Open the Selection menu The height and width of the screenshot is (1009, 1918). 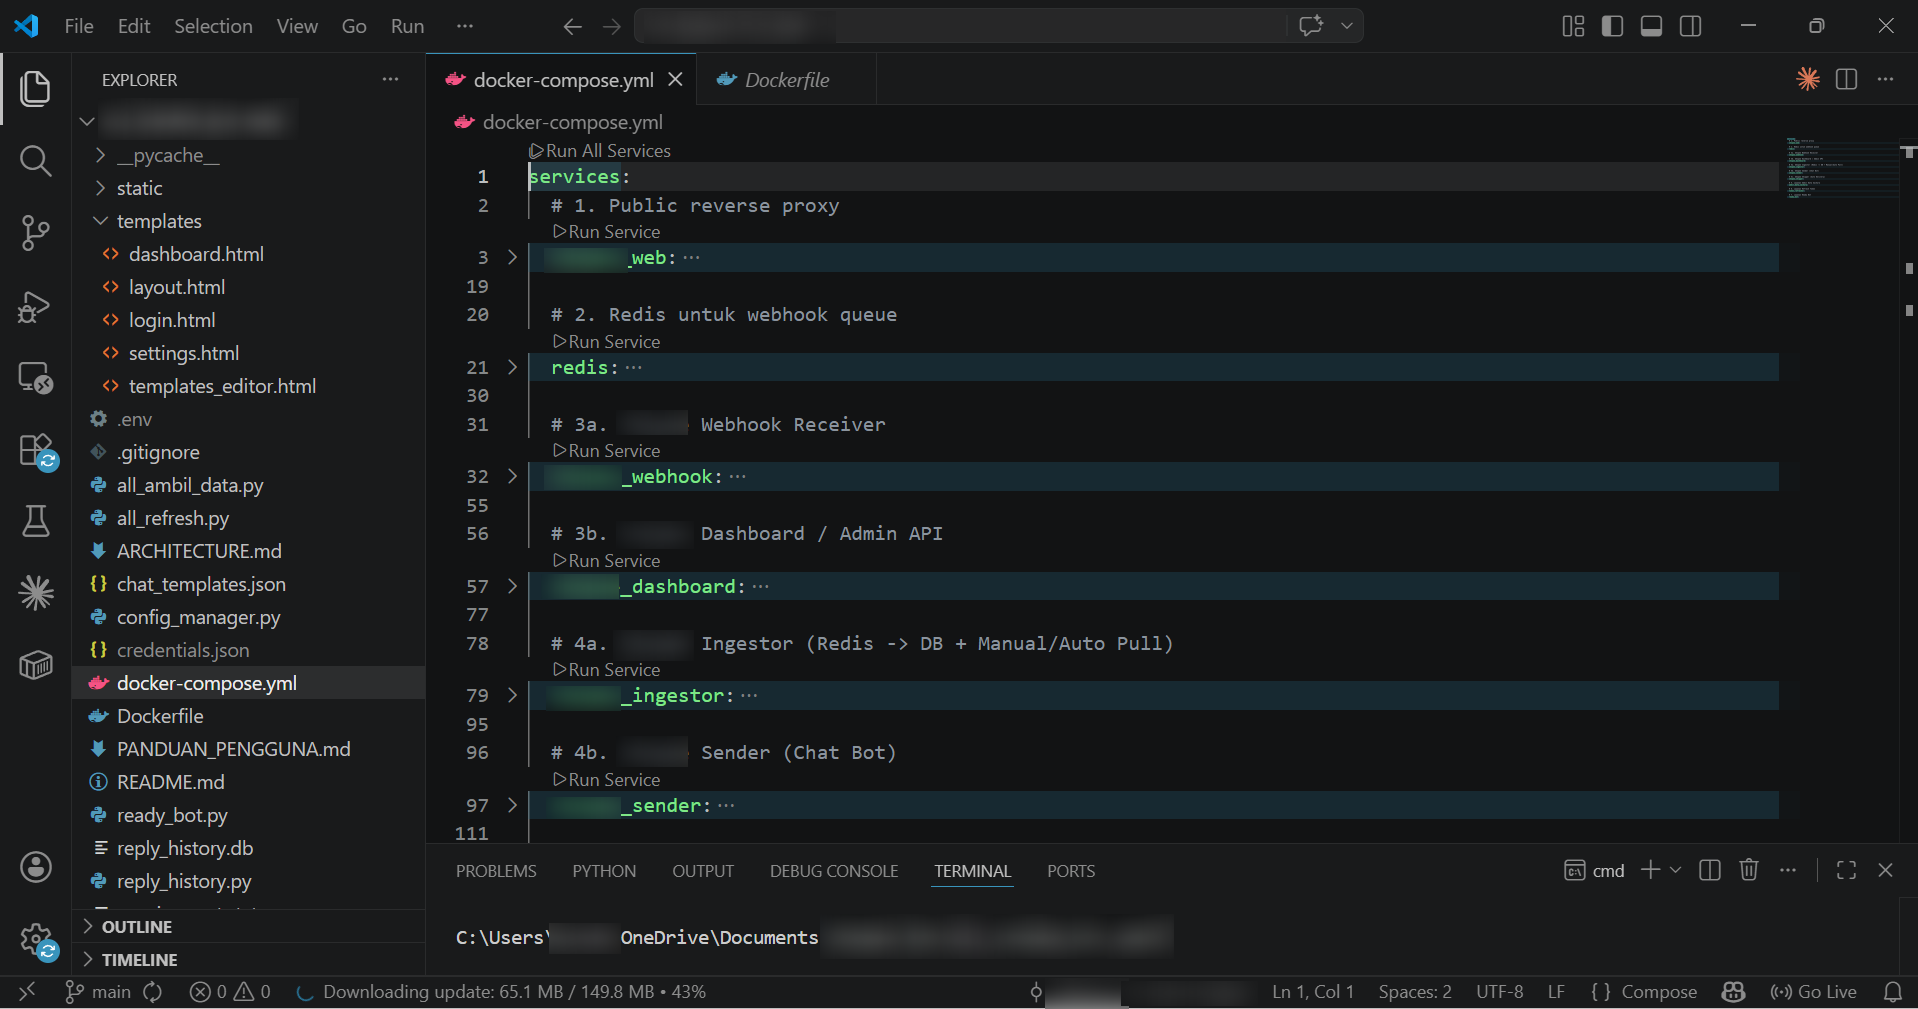[213, 26]
